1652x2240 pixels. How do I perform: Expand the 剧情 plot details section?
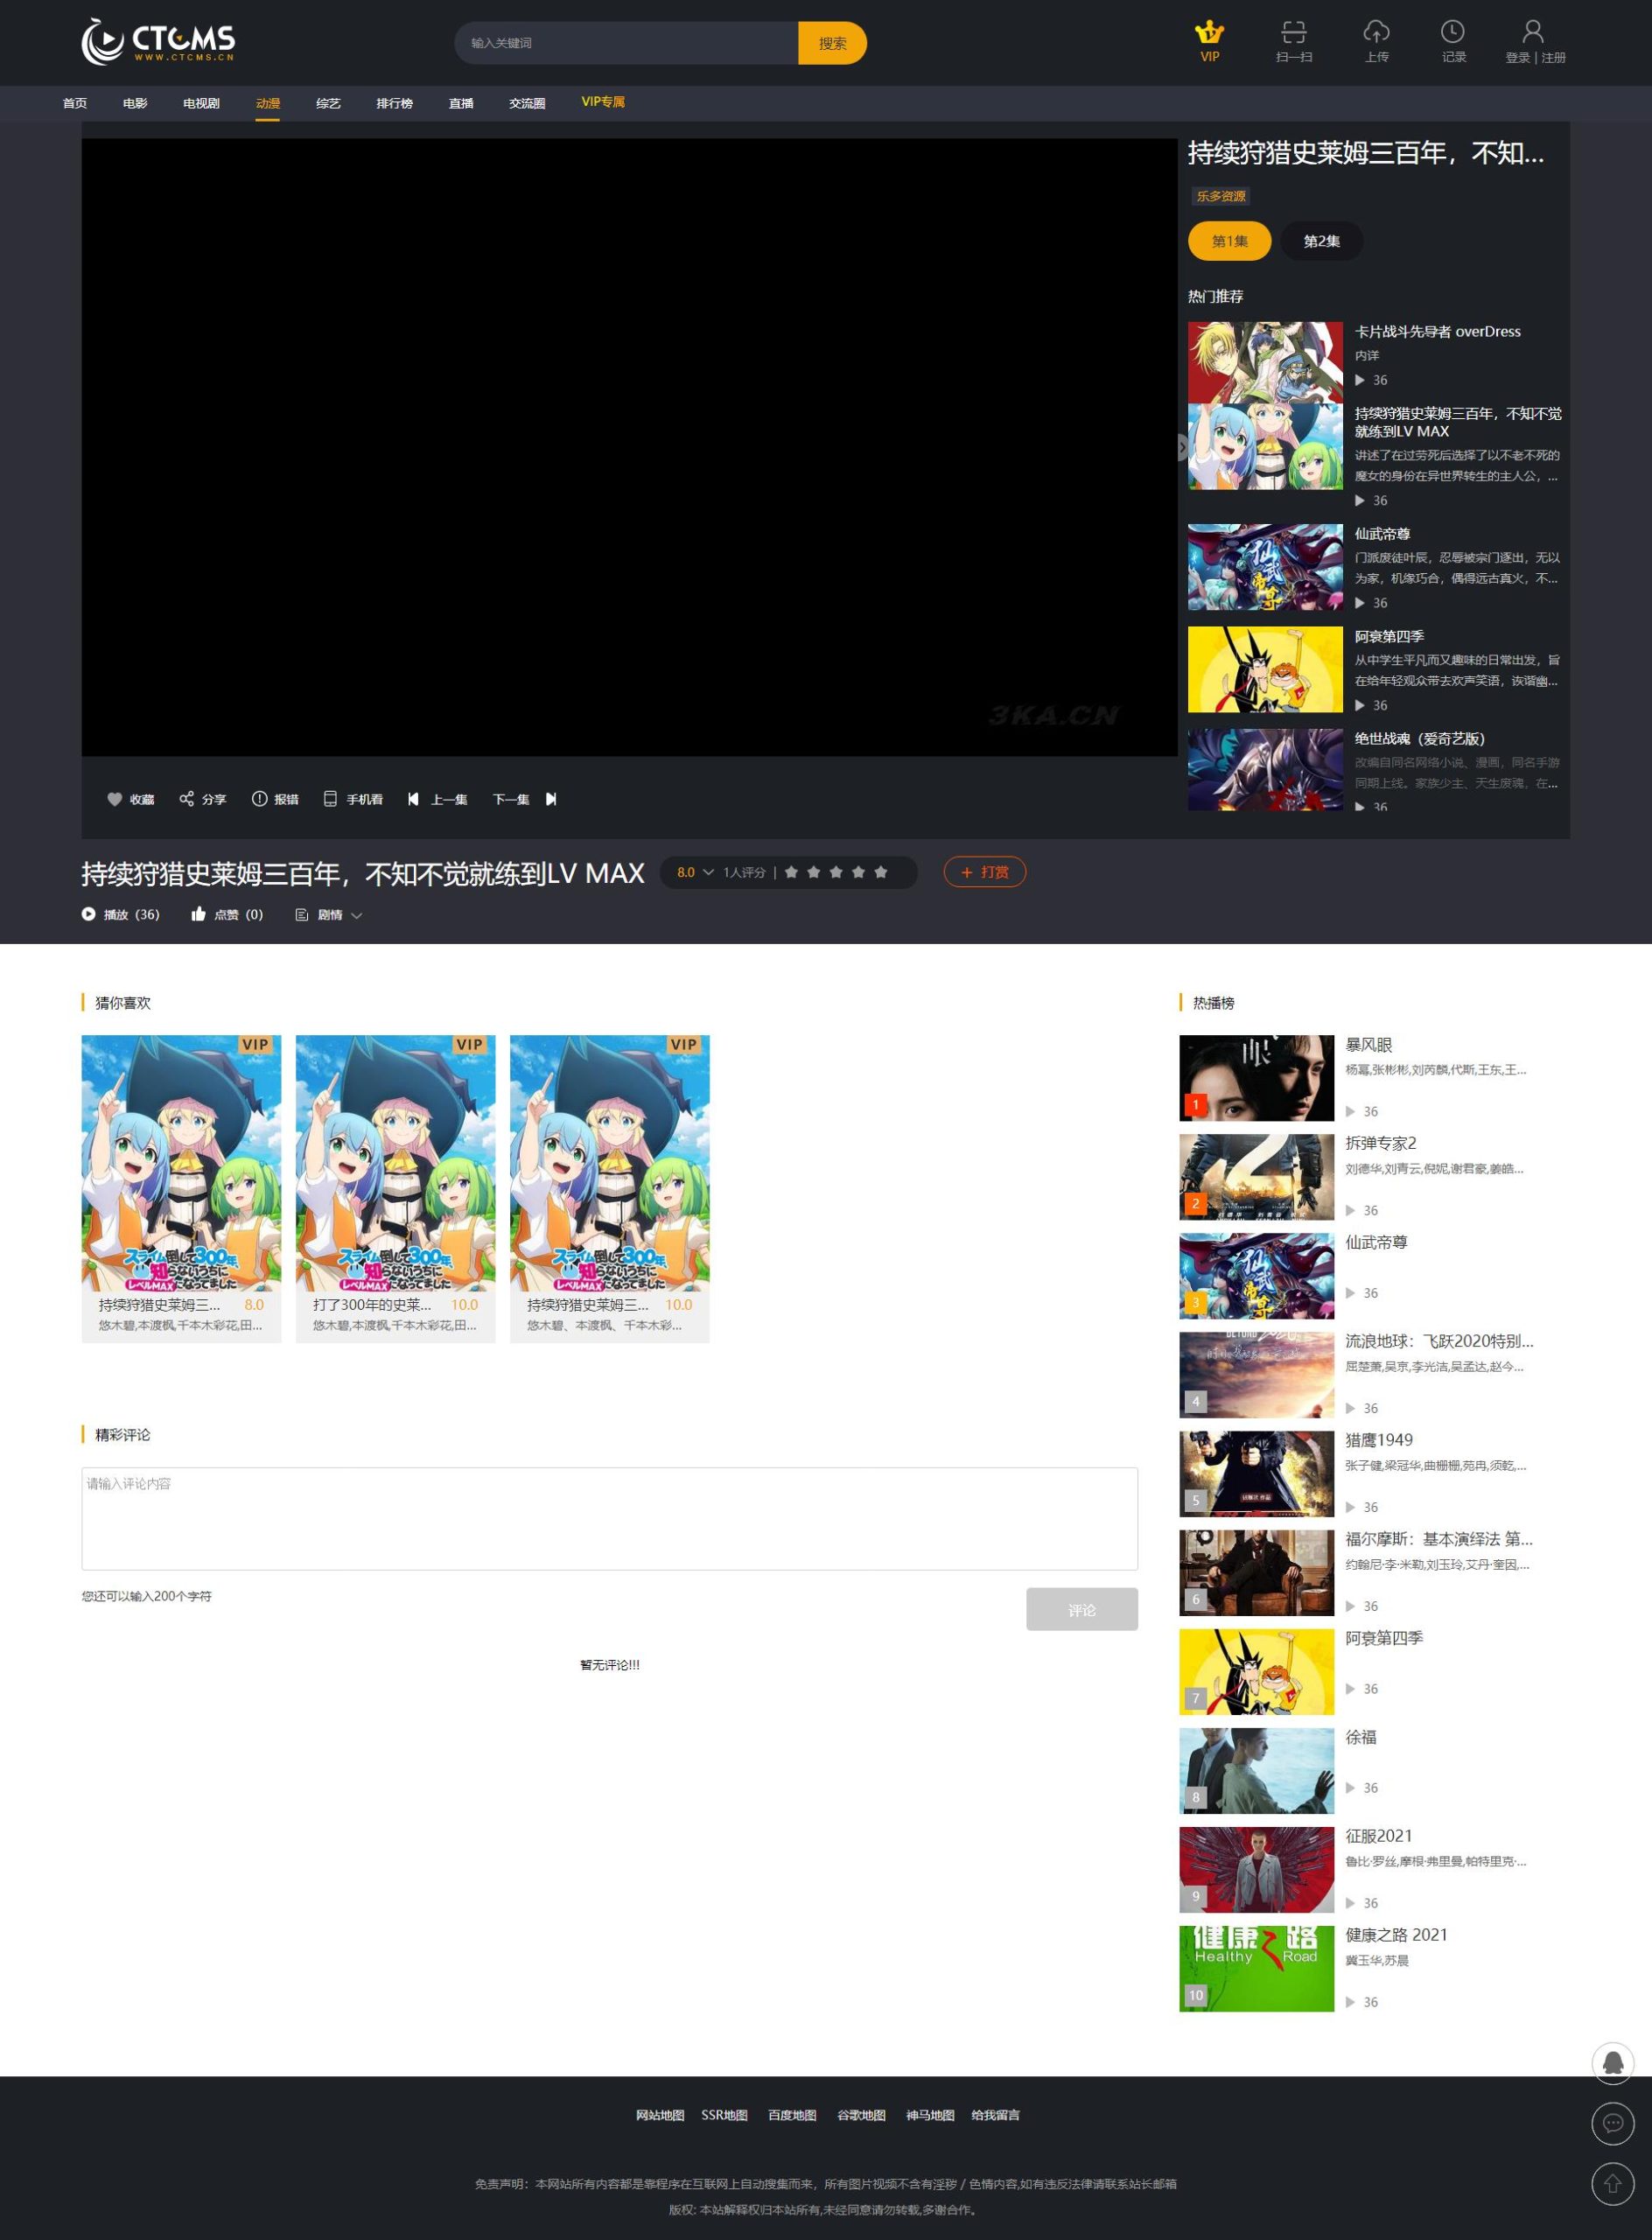[330, 914]
